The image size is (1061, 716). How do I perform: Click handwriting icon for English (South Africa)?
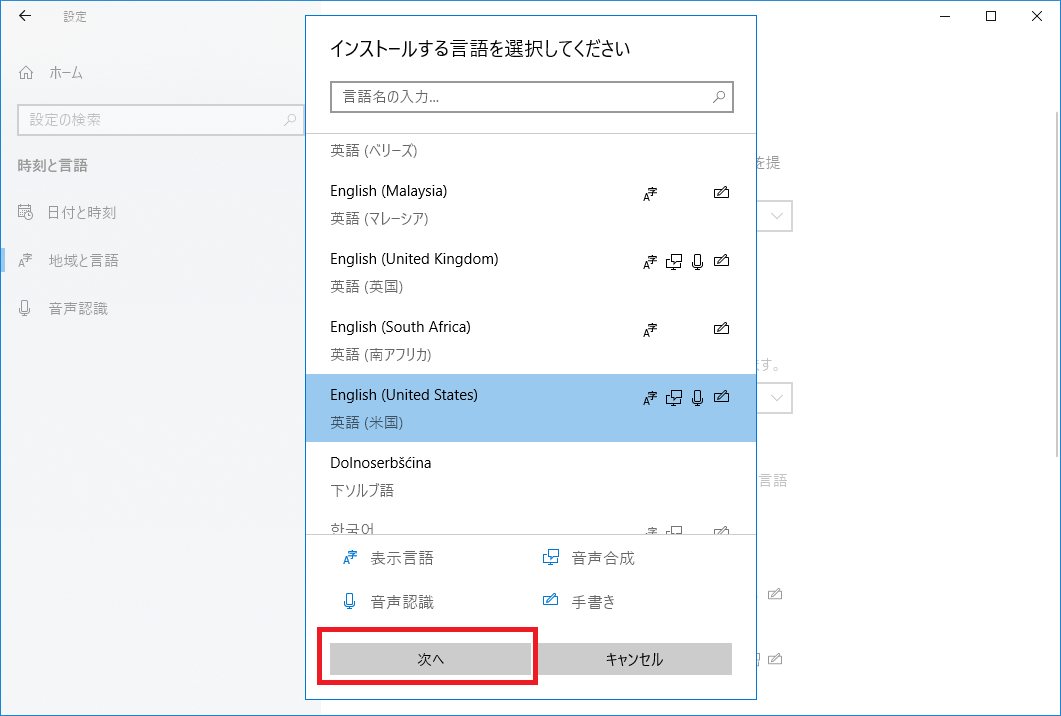pos(721,328)
